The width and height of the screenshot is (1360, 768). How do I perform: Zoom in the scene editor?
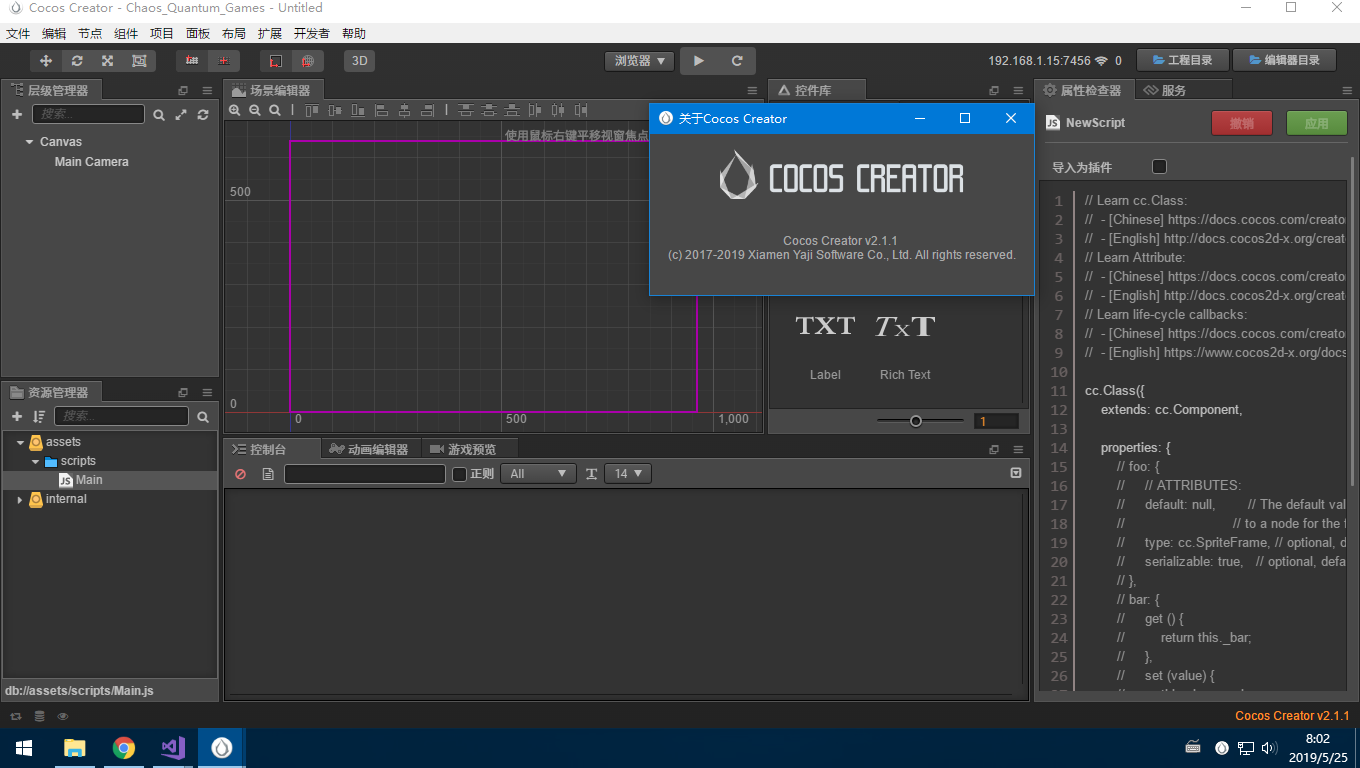pos(235,111)
